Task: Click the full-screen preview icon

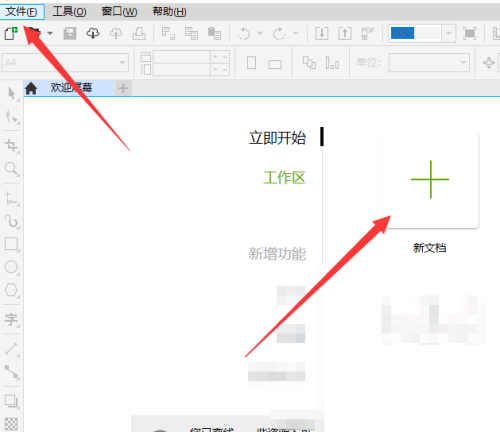Action: [x=470, y=33]
